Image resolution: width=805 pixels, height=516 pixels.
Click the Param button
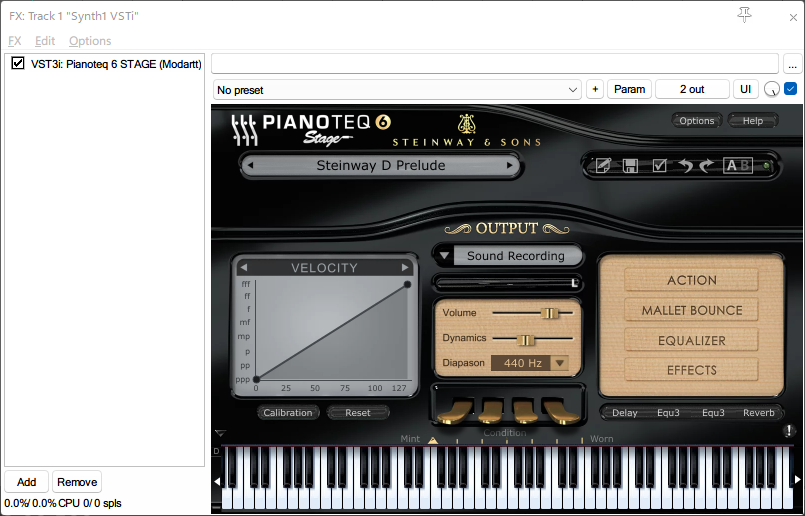click(x=629, y=89)
